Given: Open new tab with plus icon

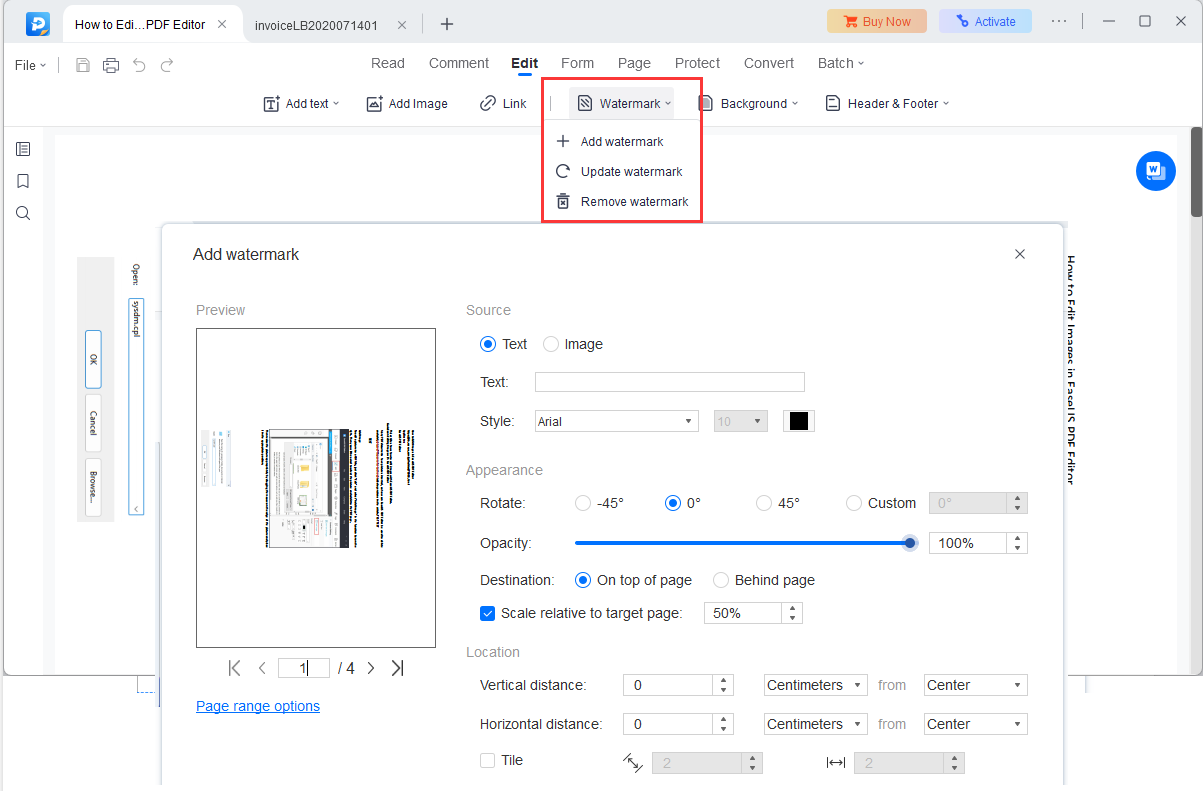Looking at the screenshot, I should [447, 24].
